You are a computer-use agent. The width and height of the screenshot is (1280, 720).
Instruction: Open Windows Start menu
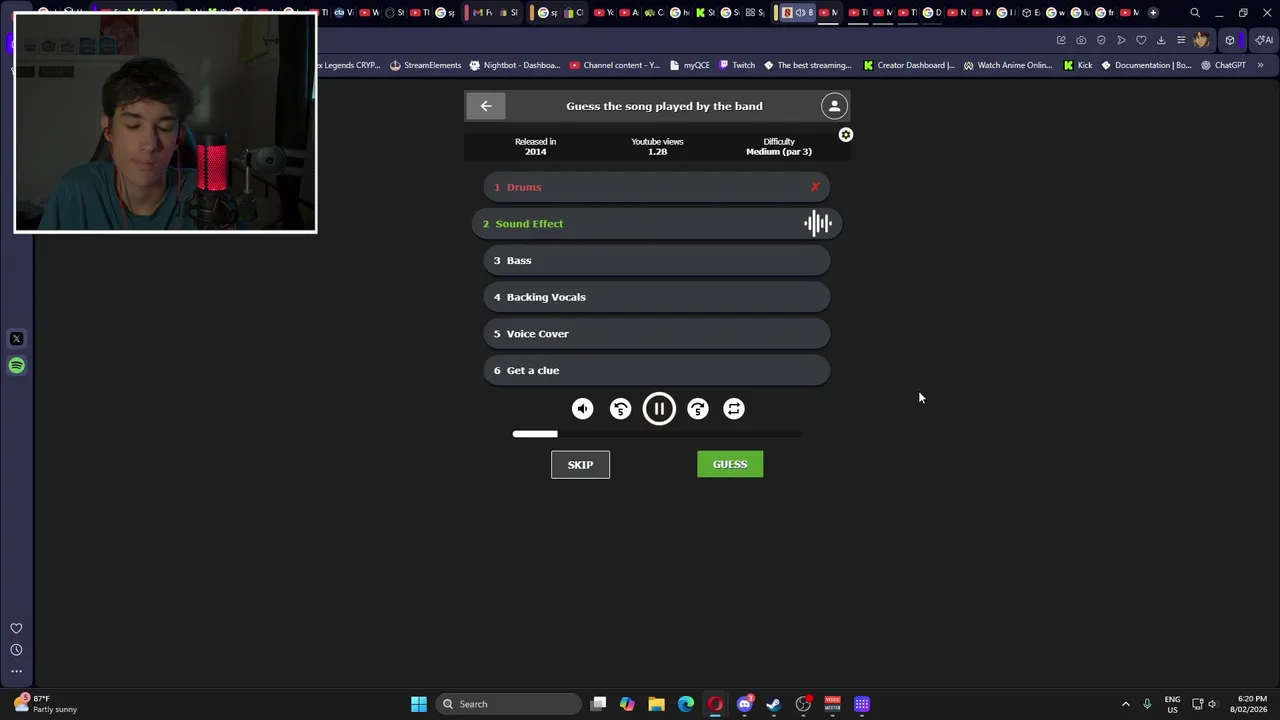coord(419,704)
